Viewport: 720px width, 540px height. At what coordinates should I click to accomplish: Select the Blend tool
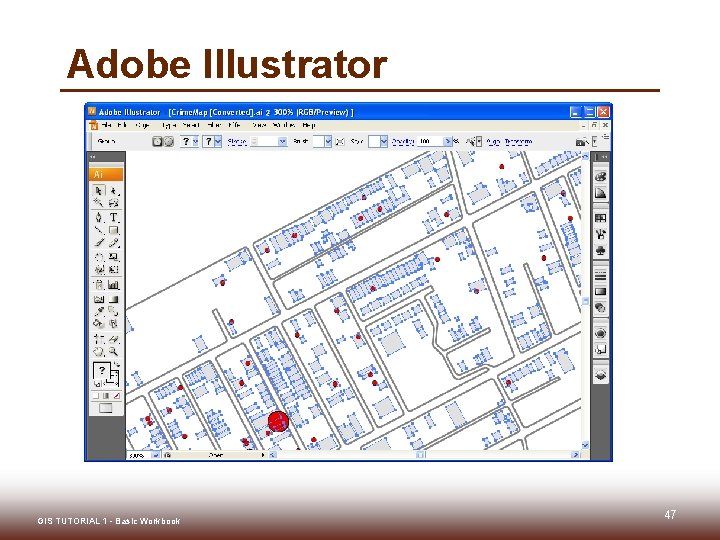pyautogui.click(x=113, y=312)
